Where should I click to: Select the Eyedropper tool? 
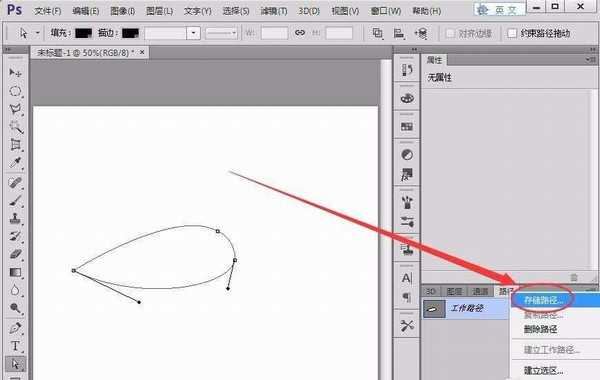click(15, 163)
